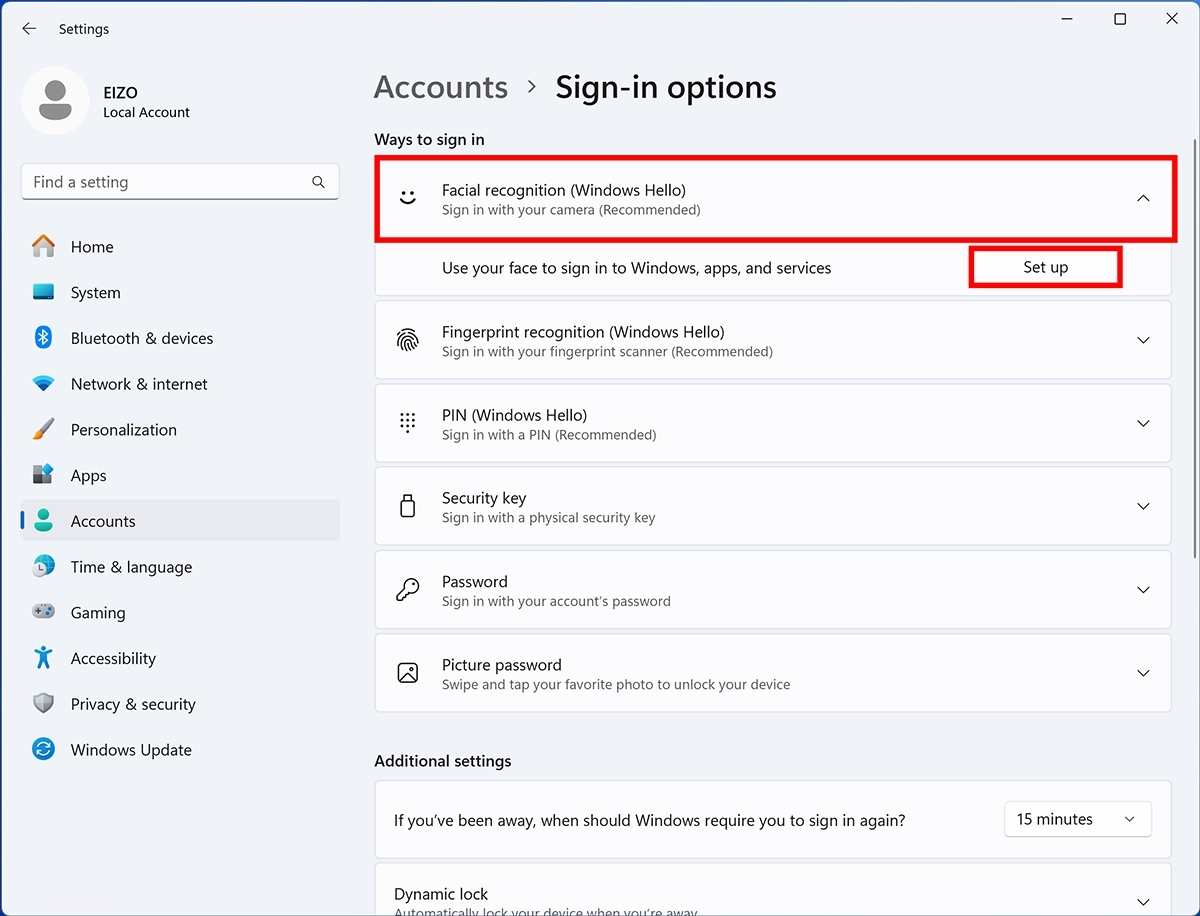This screenshot has height=916, width=1200.
Task: Click the Local Account text
Action: point(146,112)
